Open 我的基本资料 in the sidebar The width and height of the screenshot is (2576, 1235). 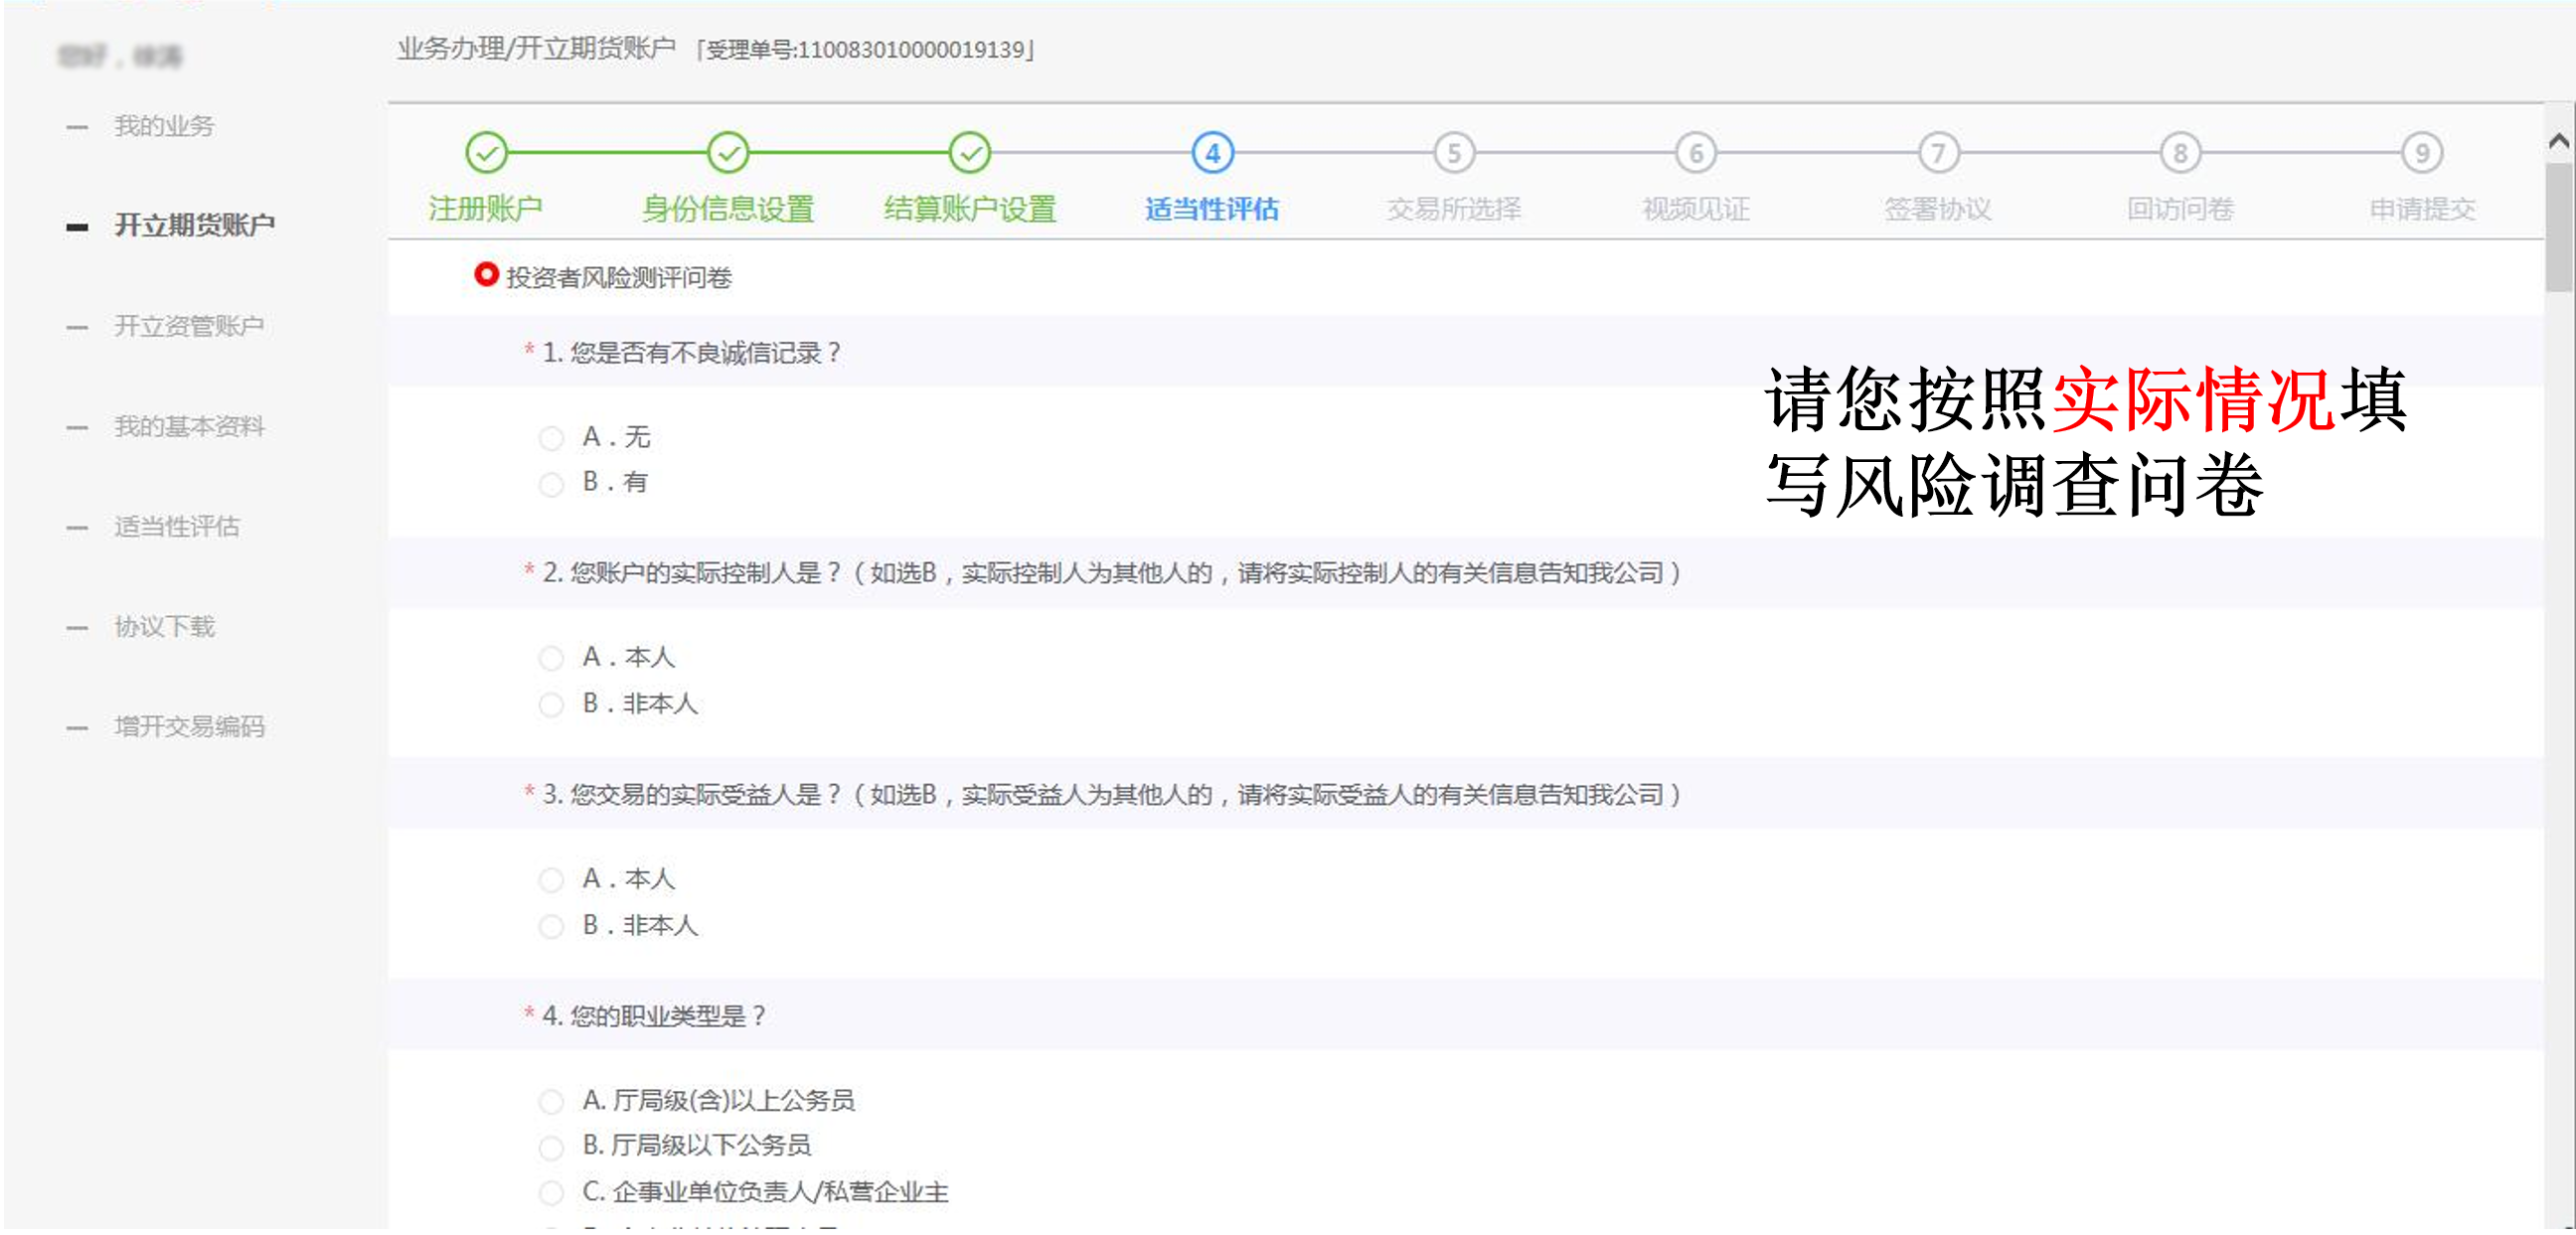[189, 426]
